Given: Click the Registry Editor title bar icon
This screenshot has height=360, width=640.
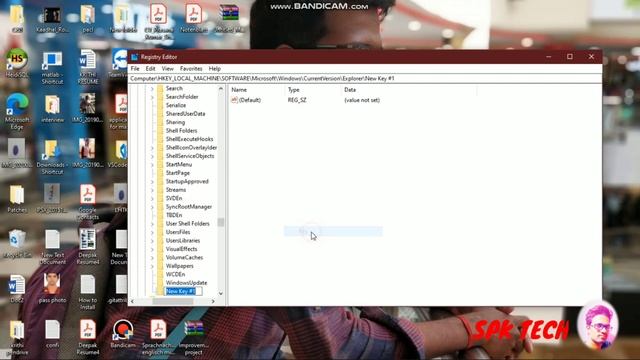Looking at the screenshot, I should click(x=134, y=57).
